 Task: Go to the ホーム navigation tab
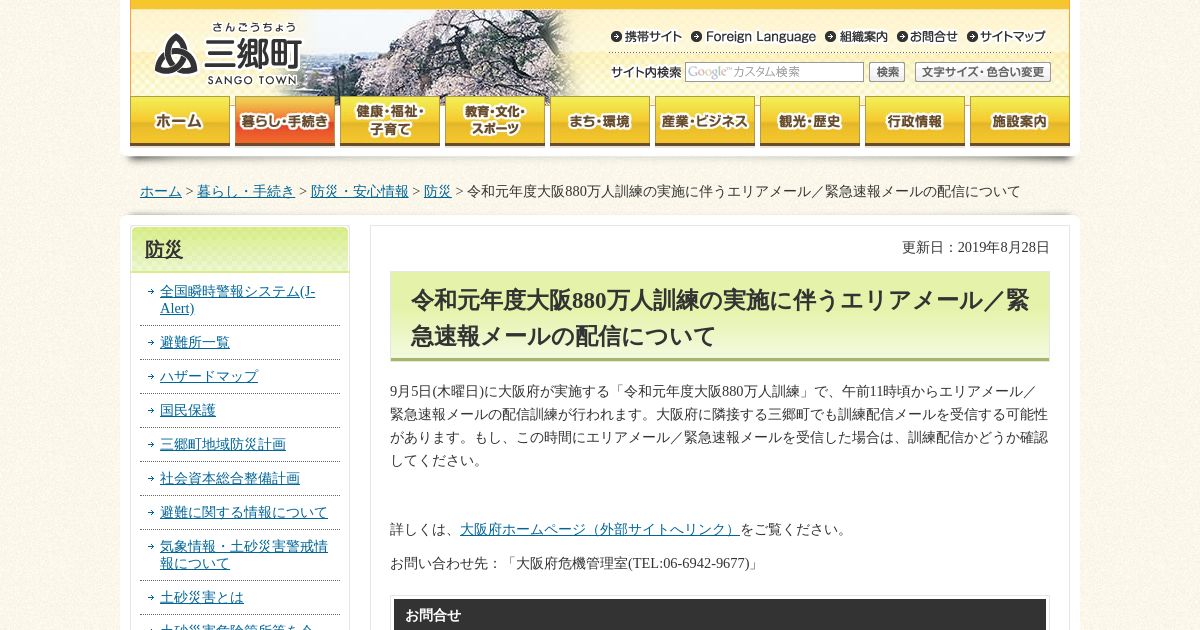click(180, 121)
